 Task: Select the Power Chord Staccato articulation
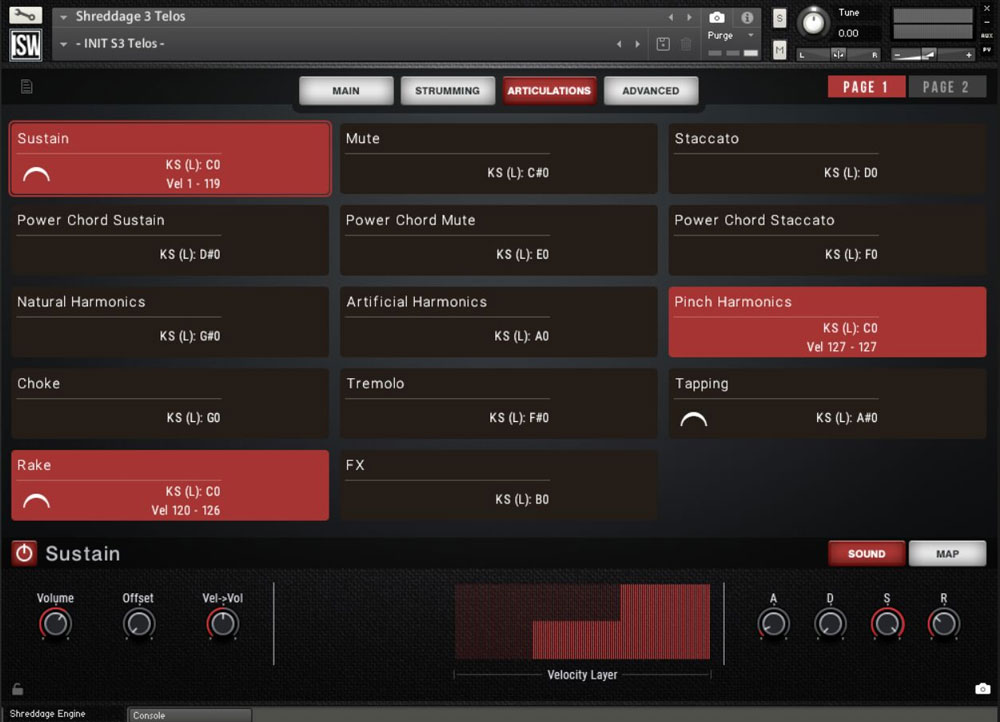[827, 240]
